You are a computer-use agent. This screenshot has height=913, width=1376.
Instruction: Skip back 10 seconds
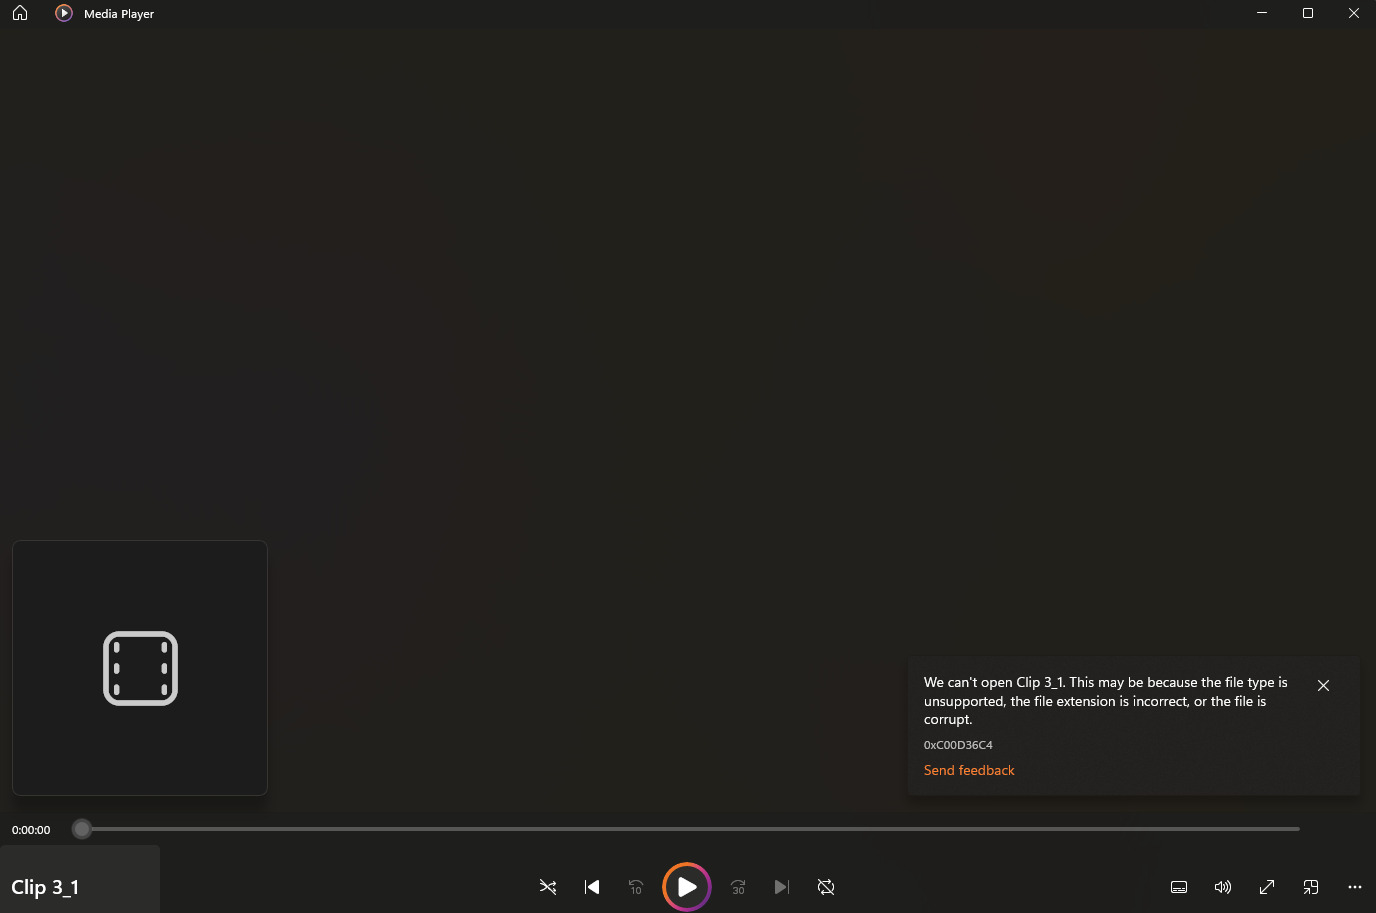click(x=636, y=887)
